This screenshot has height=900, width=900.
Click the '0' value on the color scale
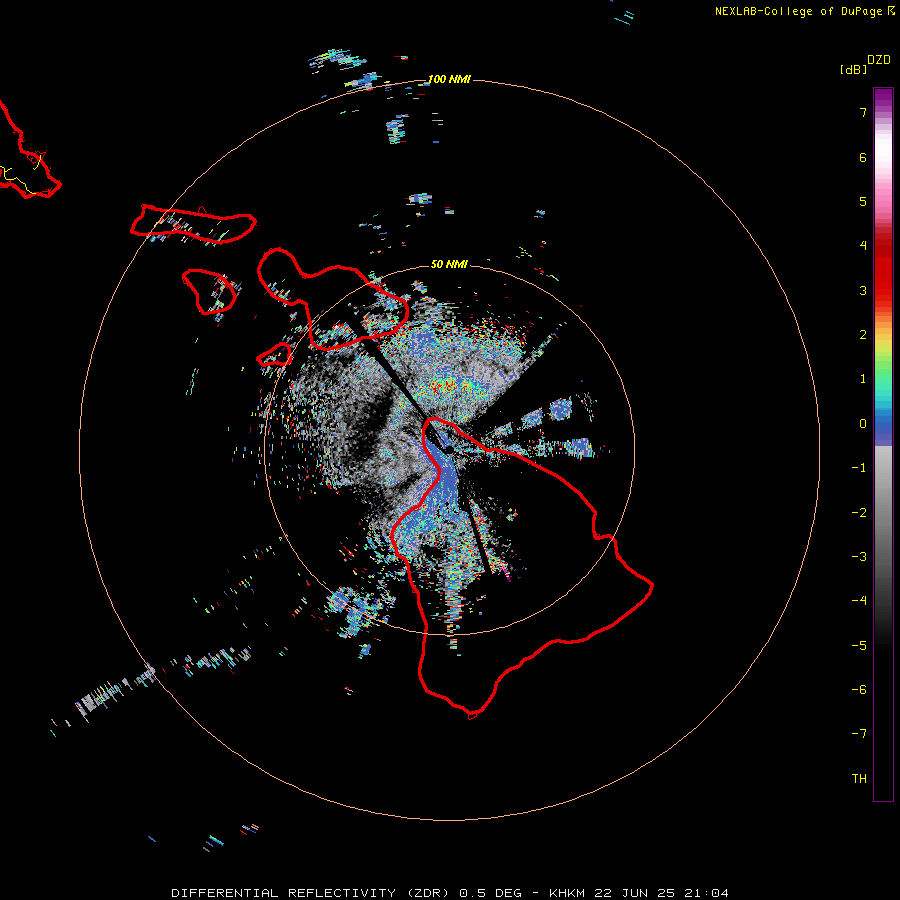pyautogui.click(x=863, y=424)
